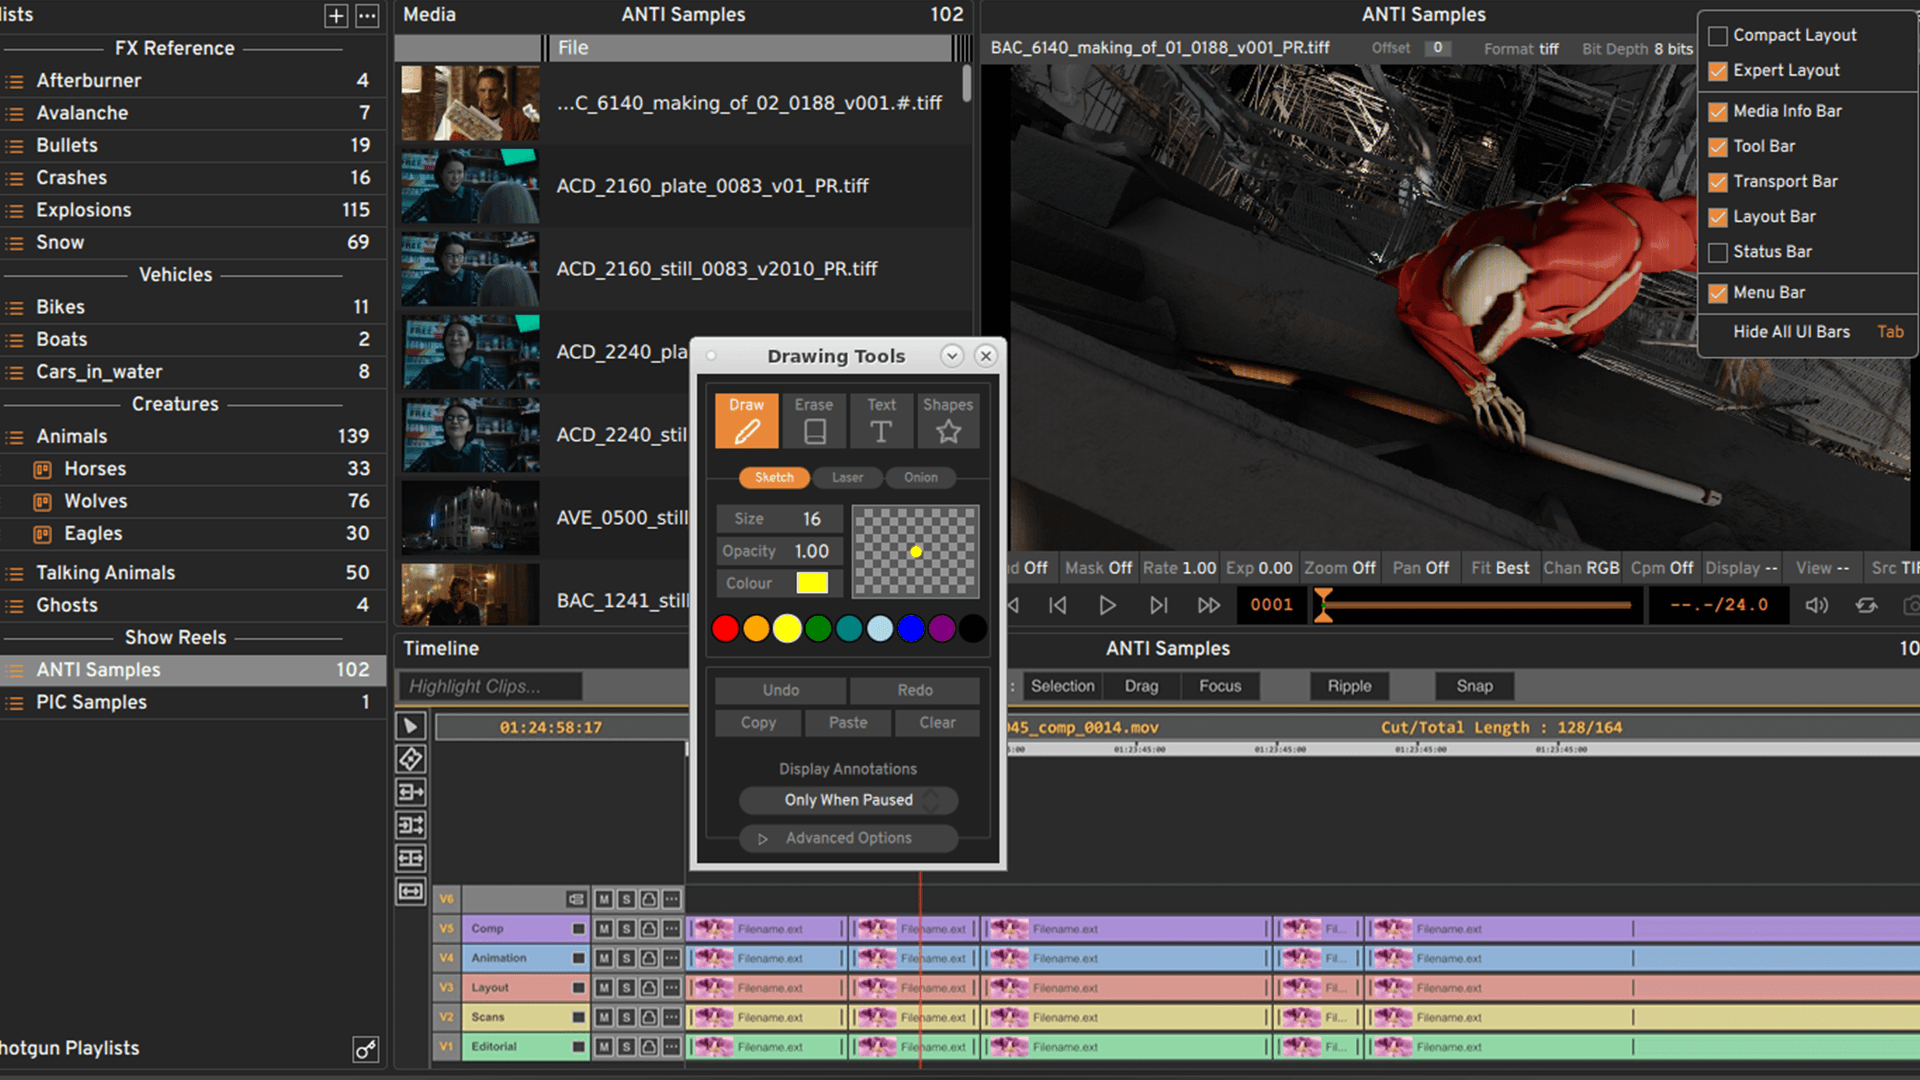Click the Shotgun Playlists key icon
1920x1080 pixels.
pos(365,1049)
